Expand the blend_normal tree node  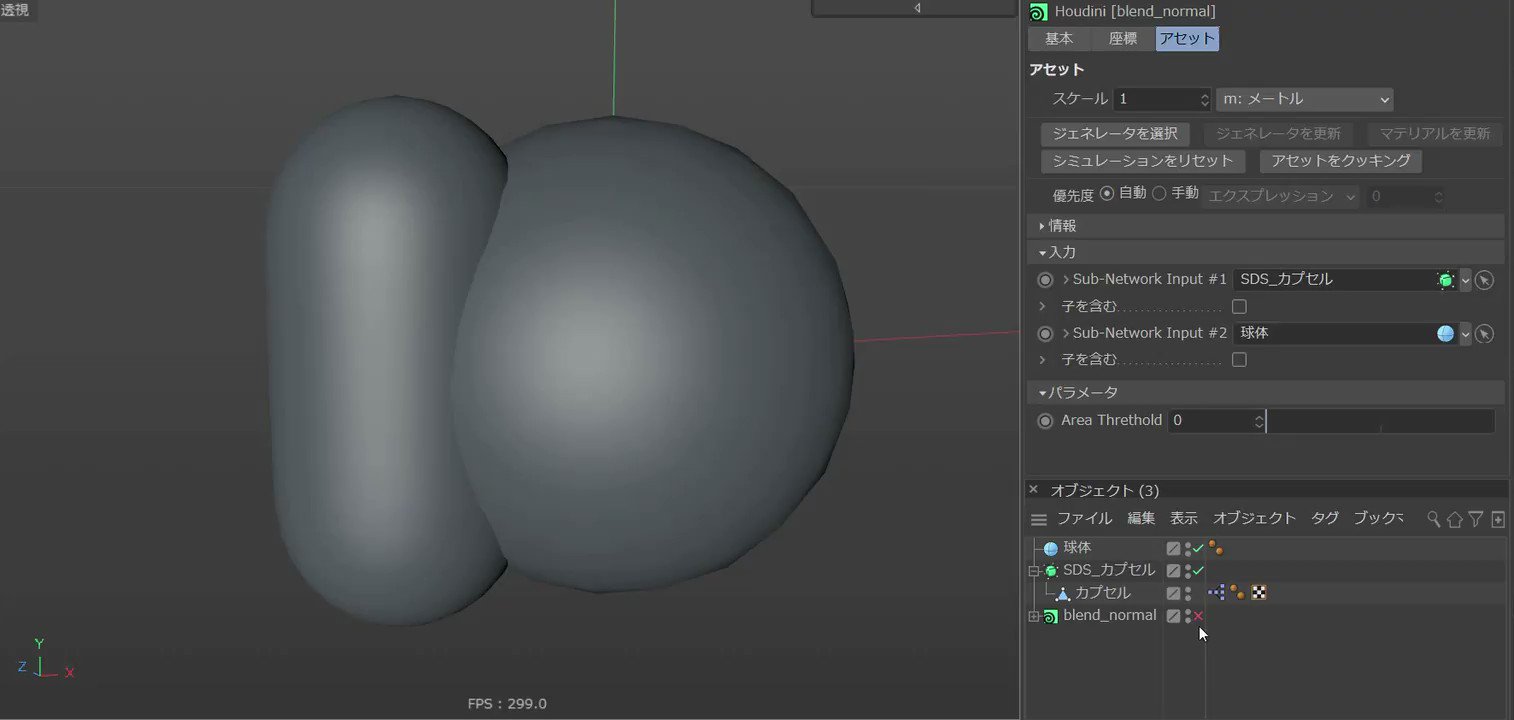point(1034,616)
